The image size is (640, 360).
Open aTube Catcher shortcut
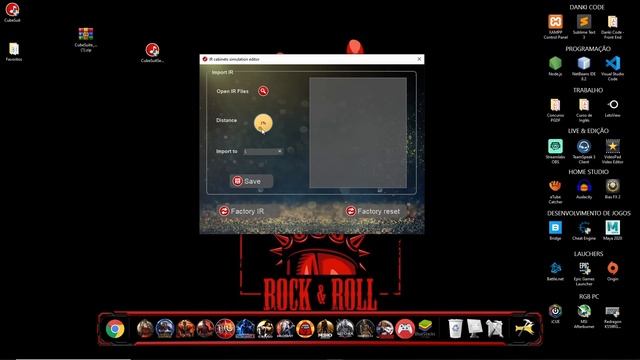[x=555, y=191]
